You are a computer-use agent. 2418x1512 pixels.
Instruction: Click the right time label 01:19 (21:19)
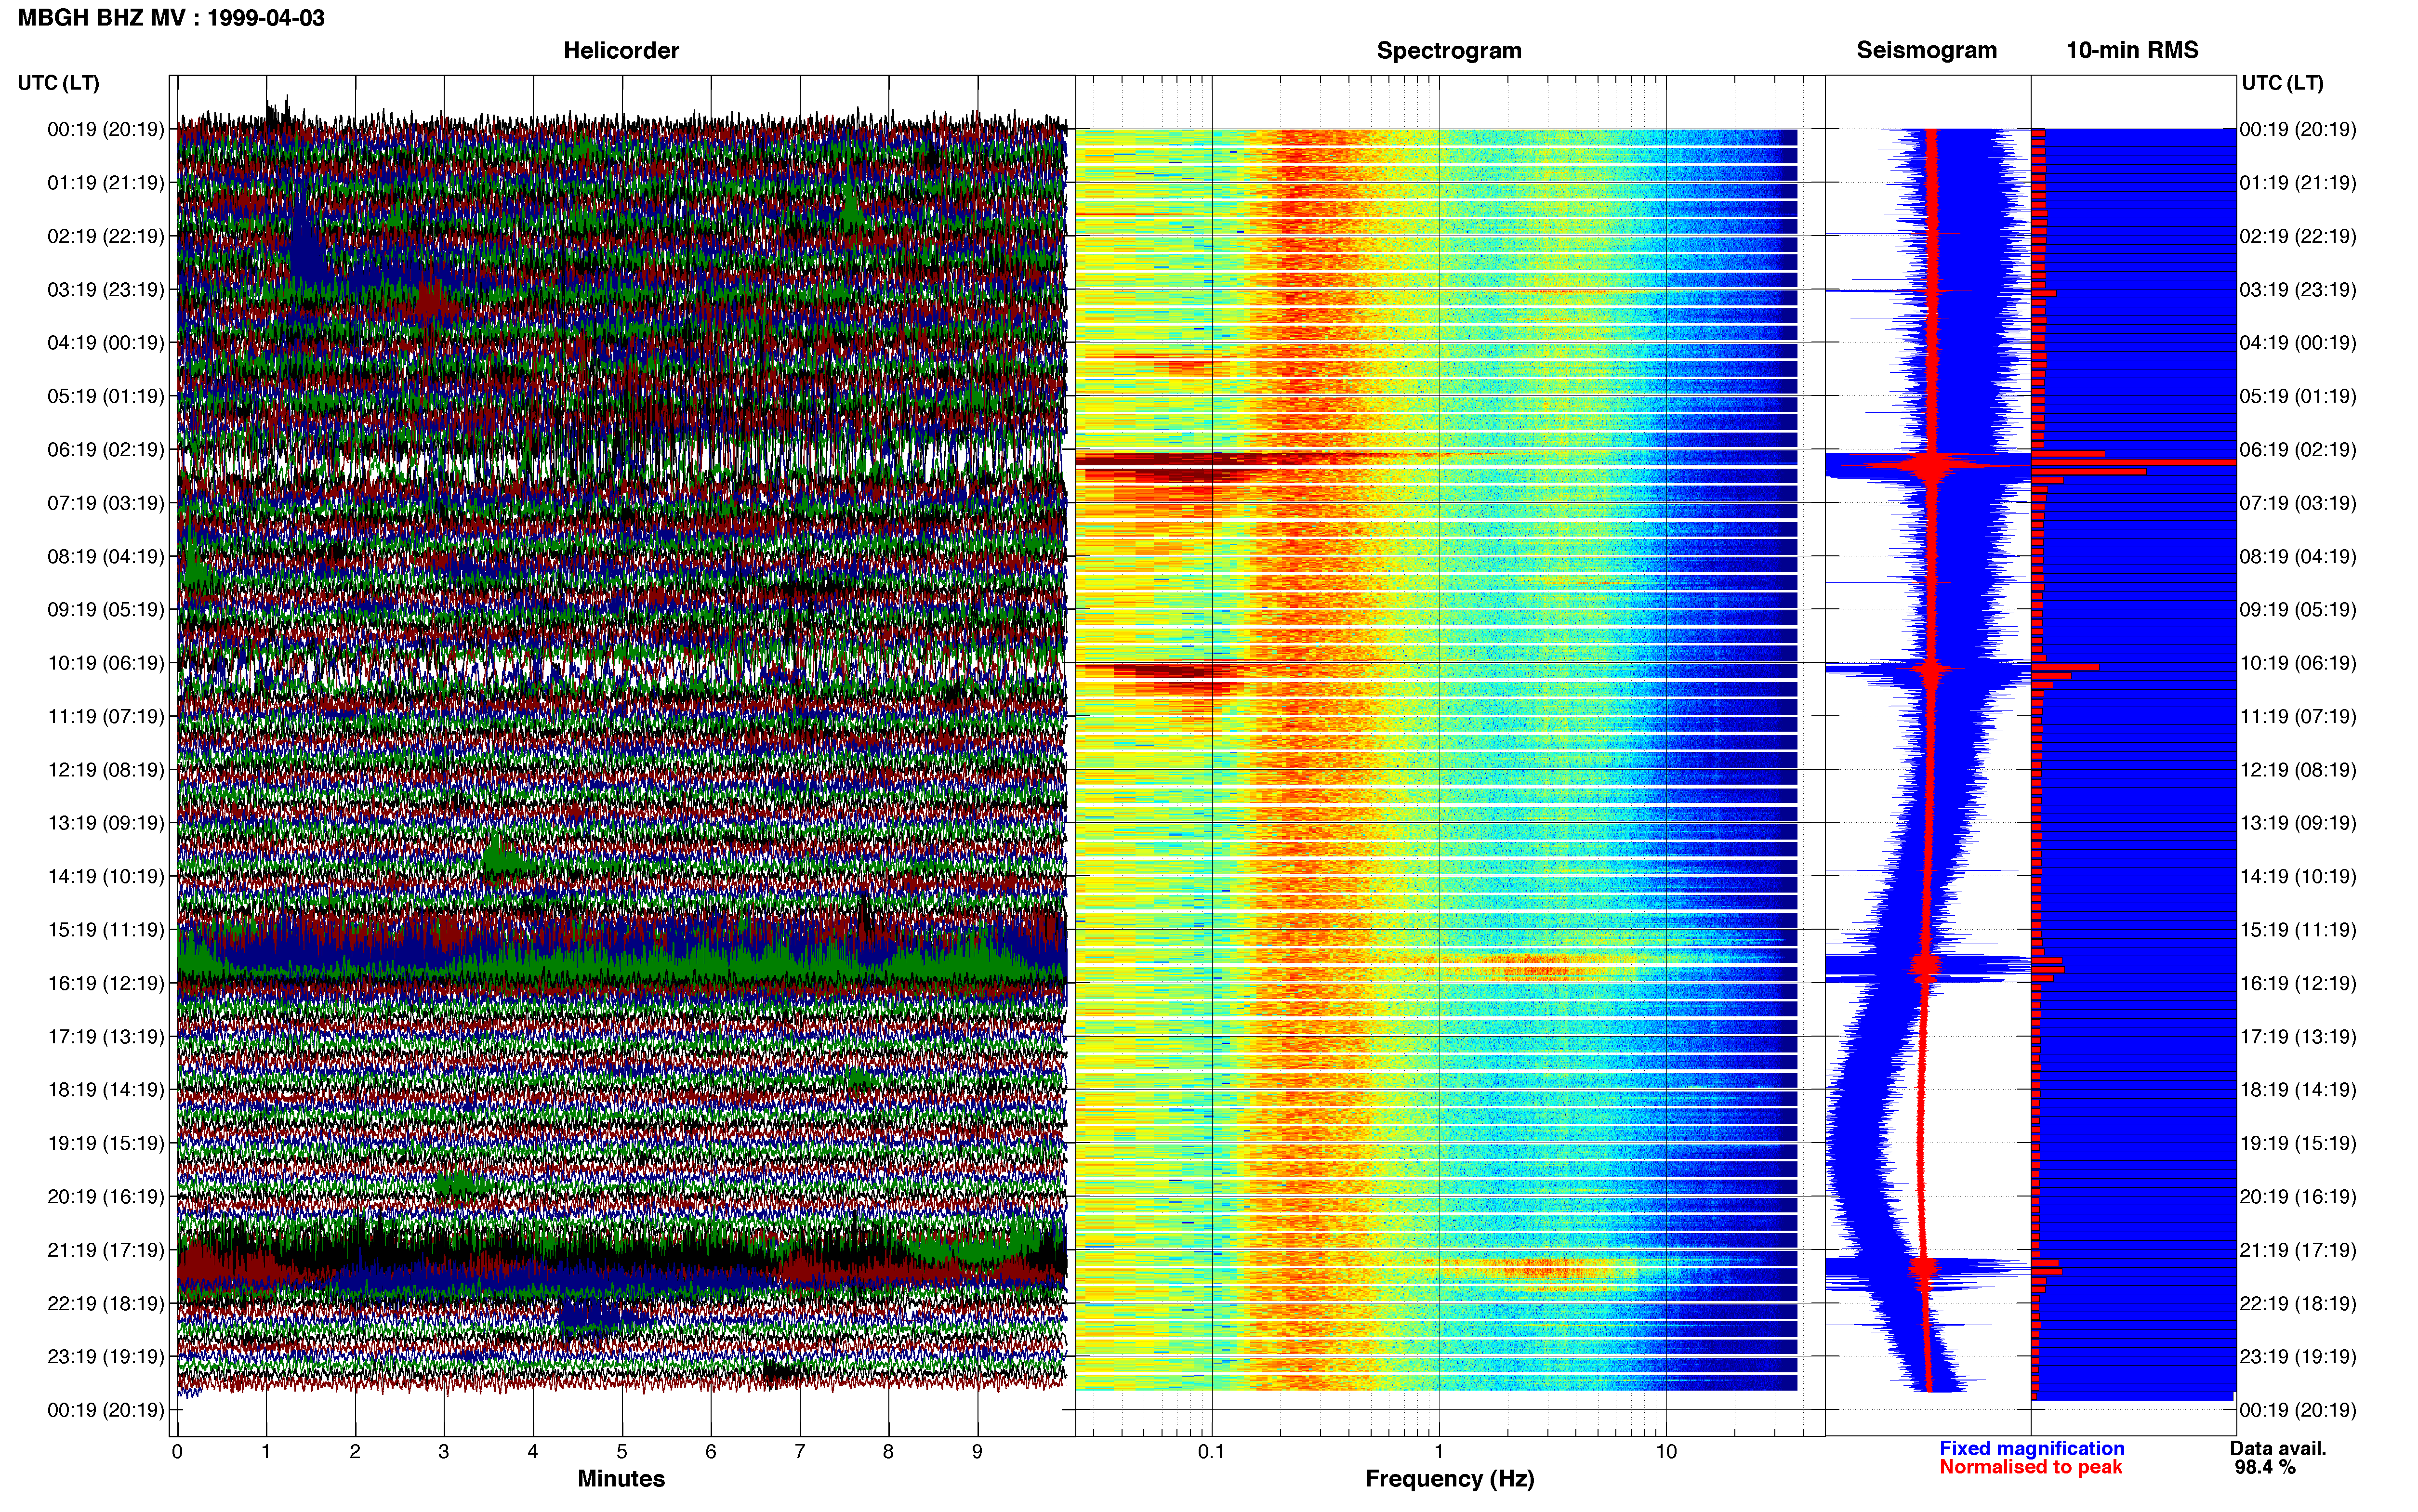tap(2298, 183)
